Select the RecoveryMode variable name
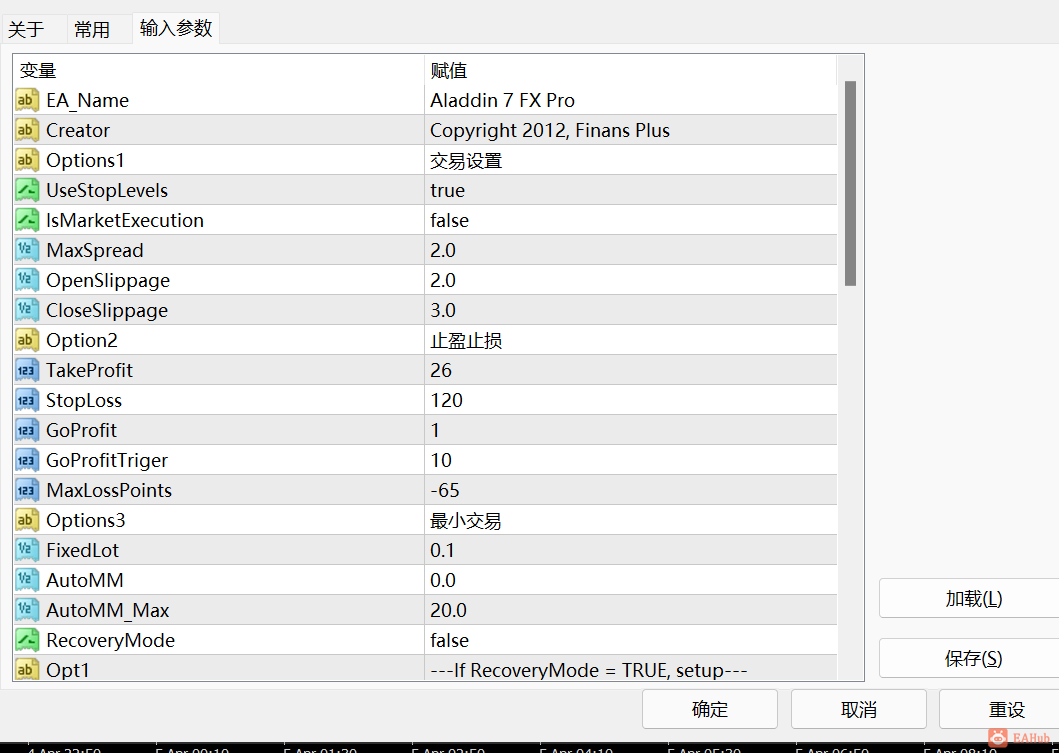1059x753 pixels. [x=110, y=640]
